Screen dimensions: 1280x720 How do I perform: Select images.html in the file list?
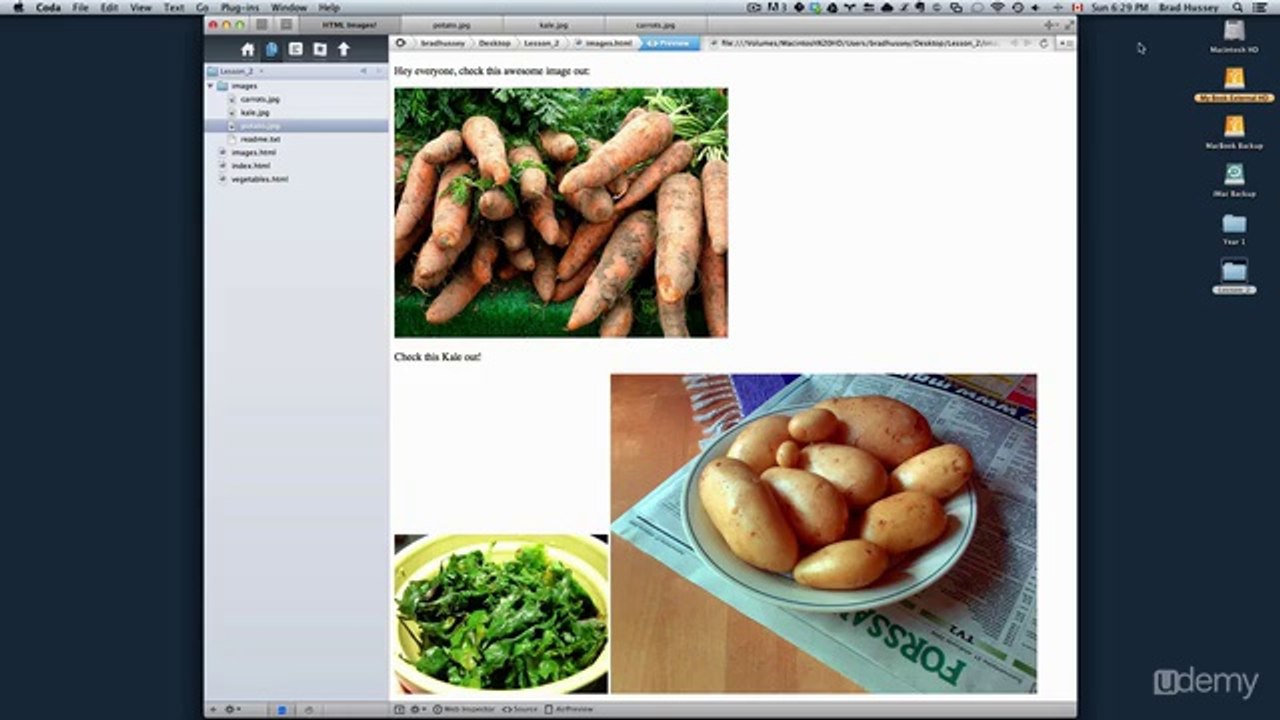(x=253, y=152)
